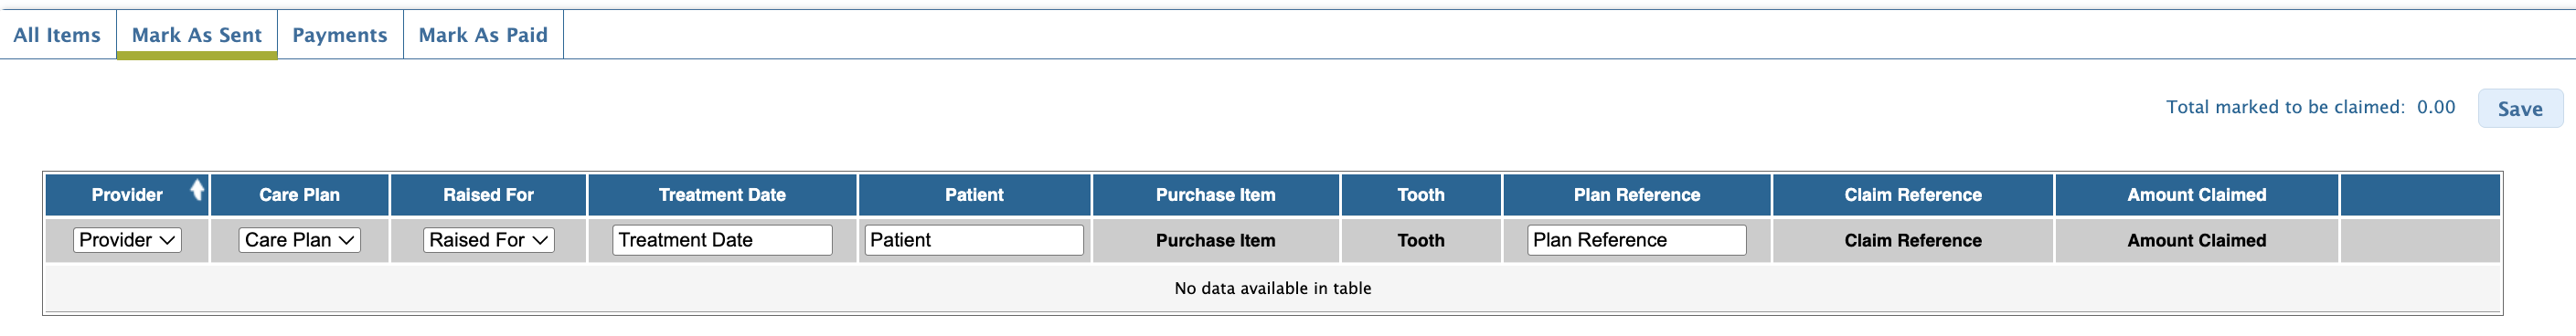
Task: Click the Patient filter input
Action: point(974,240)
